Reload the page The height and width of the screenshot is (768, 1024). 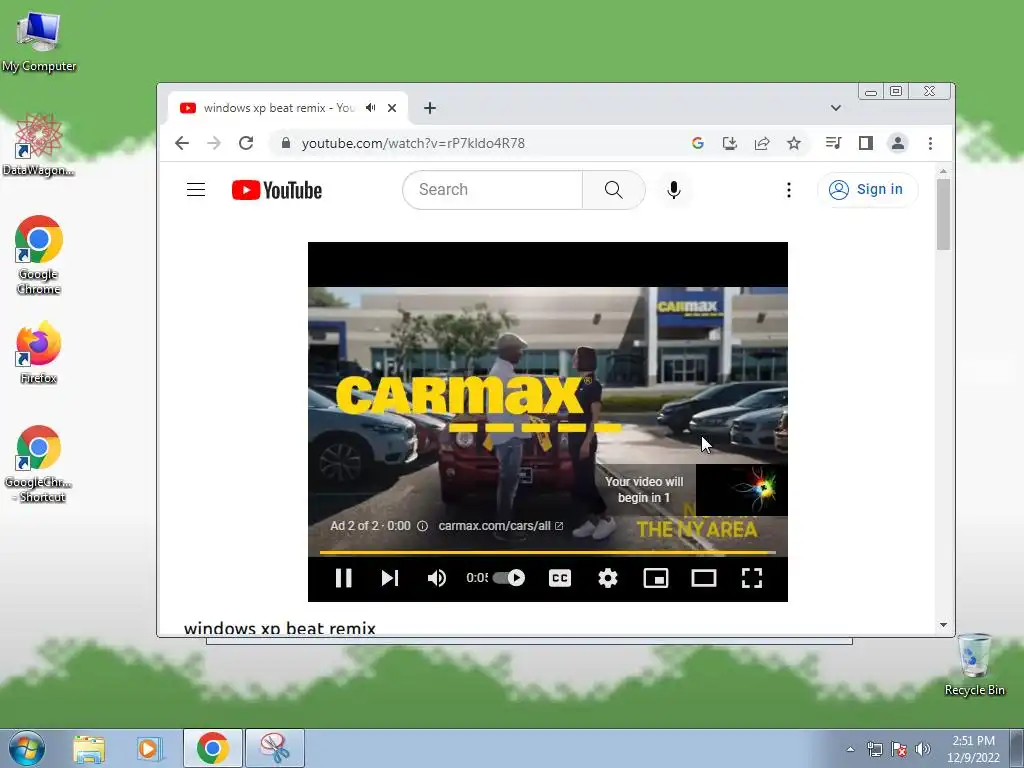(246, 143)
